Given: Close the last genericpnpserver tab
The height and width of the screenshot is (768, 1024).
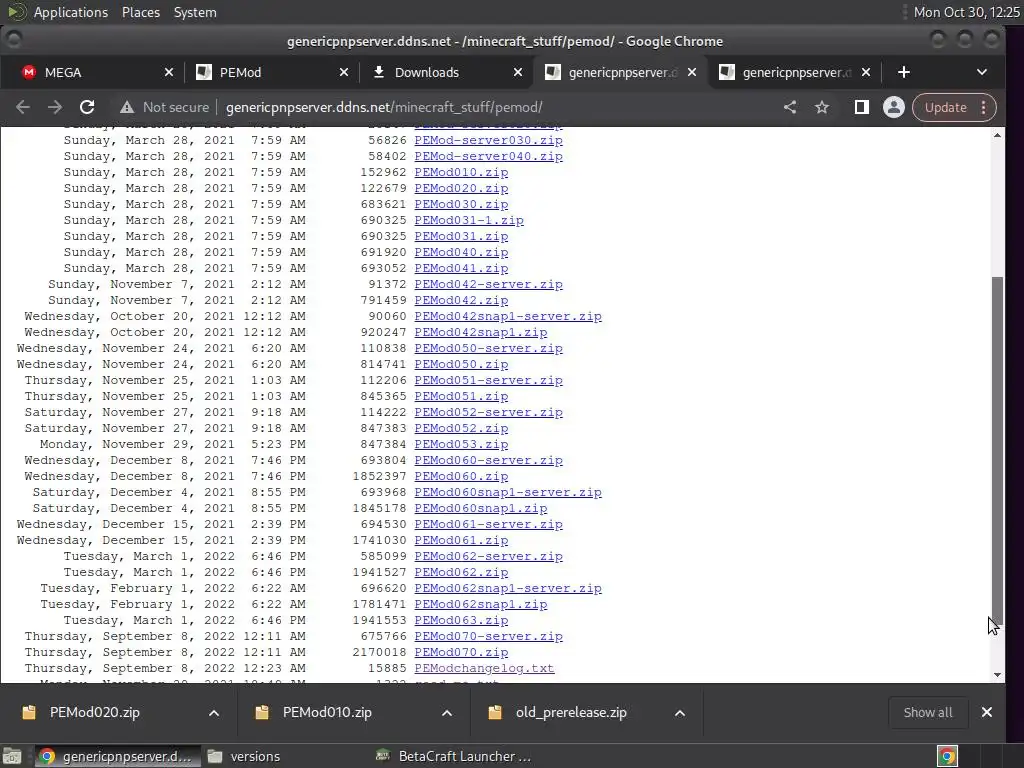Looking at the screenshot, I should (866, 72).
